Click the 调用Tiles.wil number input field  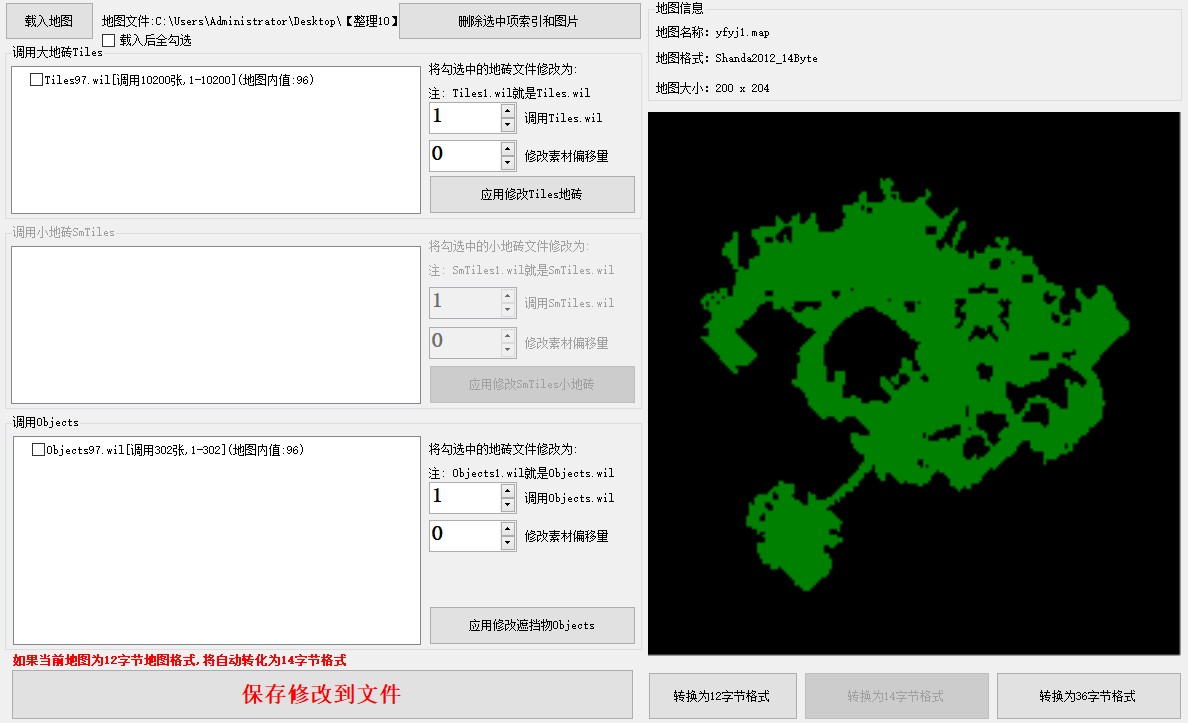click(x=464, y=118)
